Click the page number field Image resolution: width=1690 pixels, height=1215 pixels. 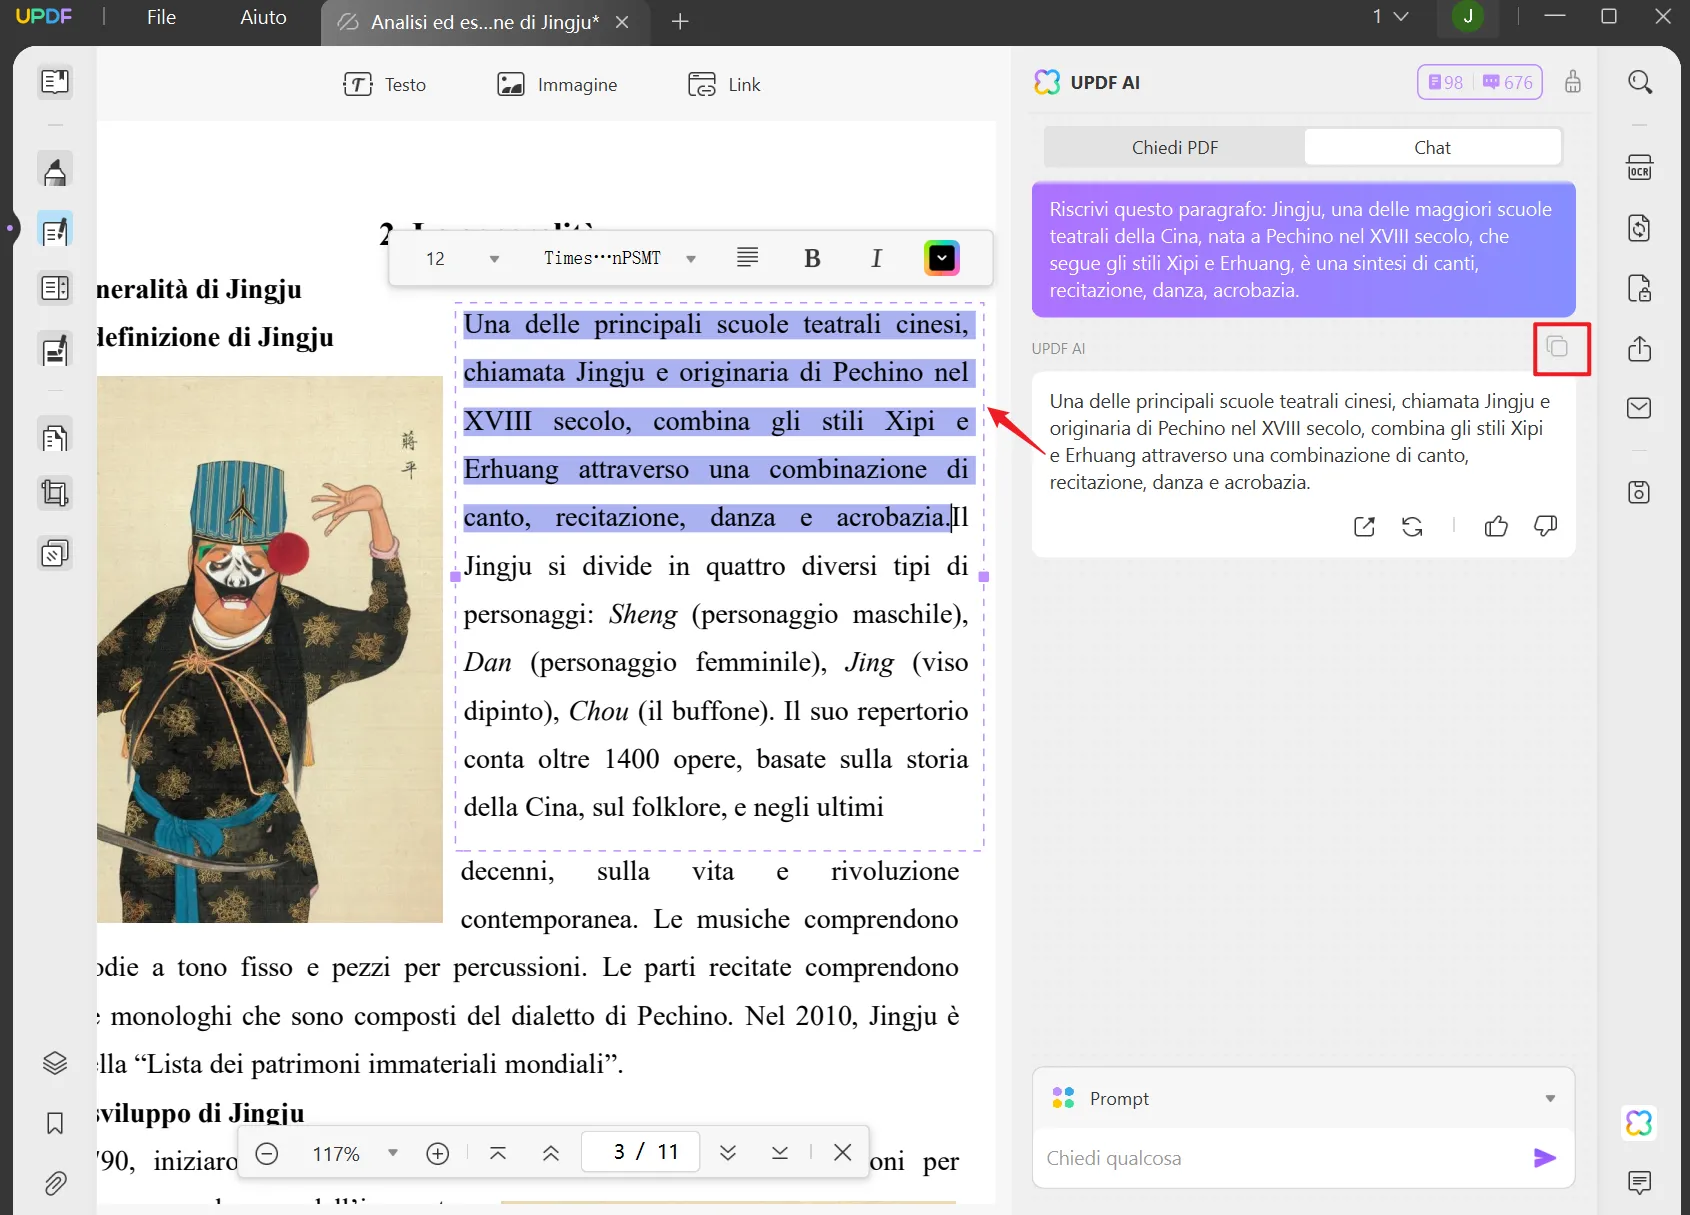641,1152
